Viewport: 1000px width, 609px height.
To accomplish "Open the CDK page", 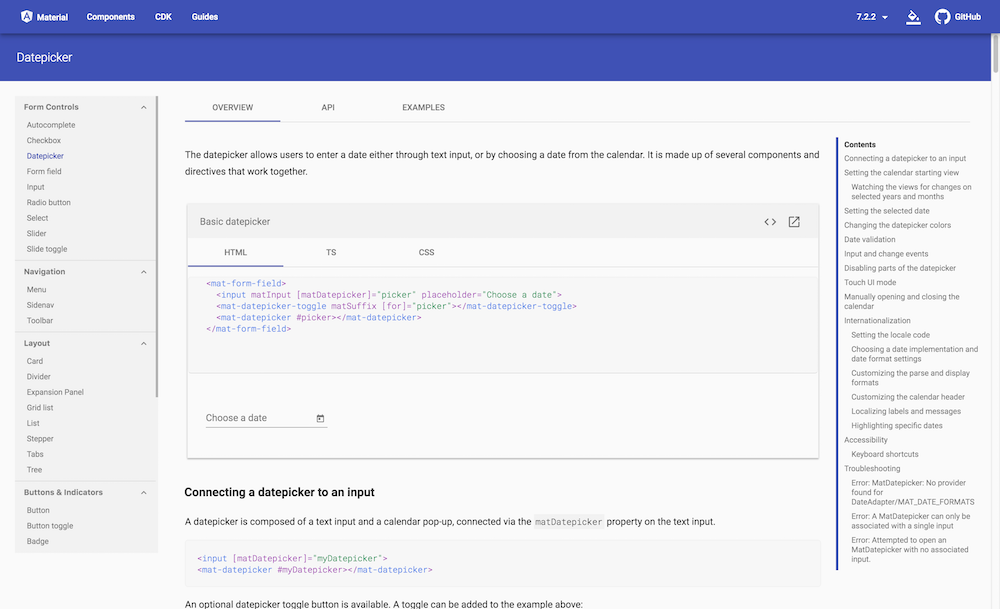I will point(163,16).
